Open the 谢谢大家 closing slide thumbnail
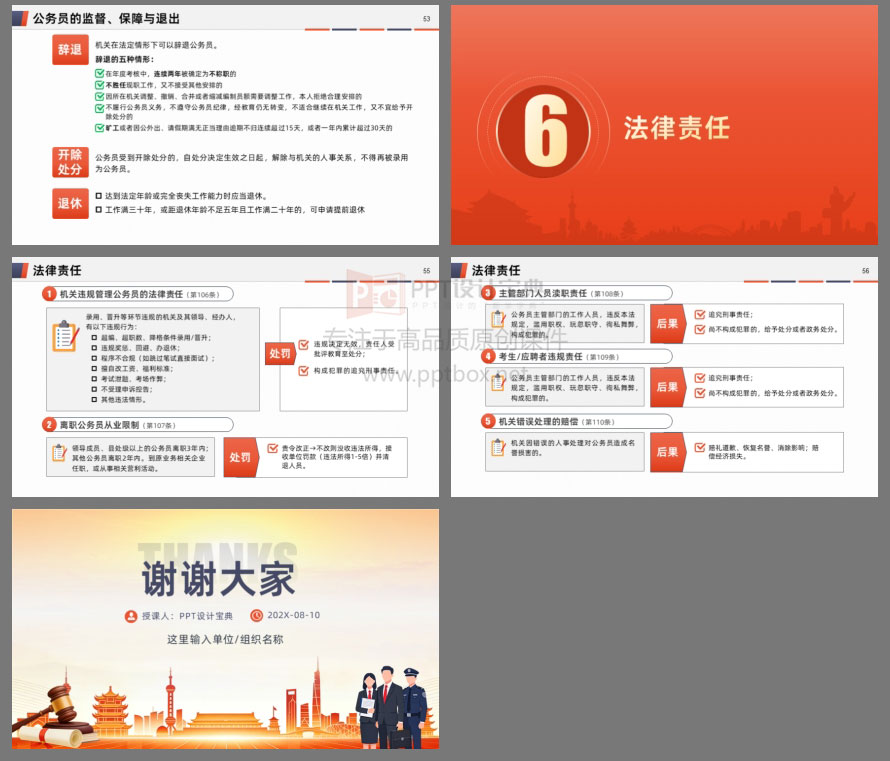 pyautogui.click(x=225, y=629)
